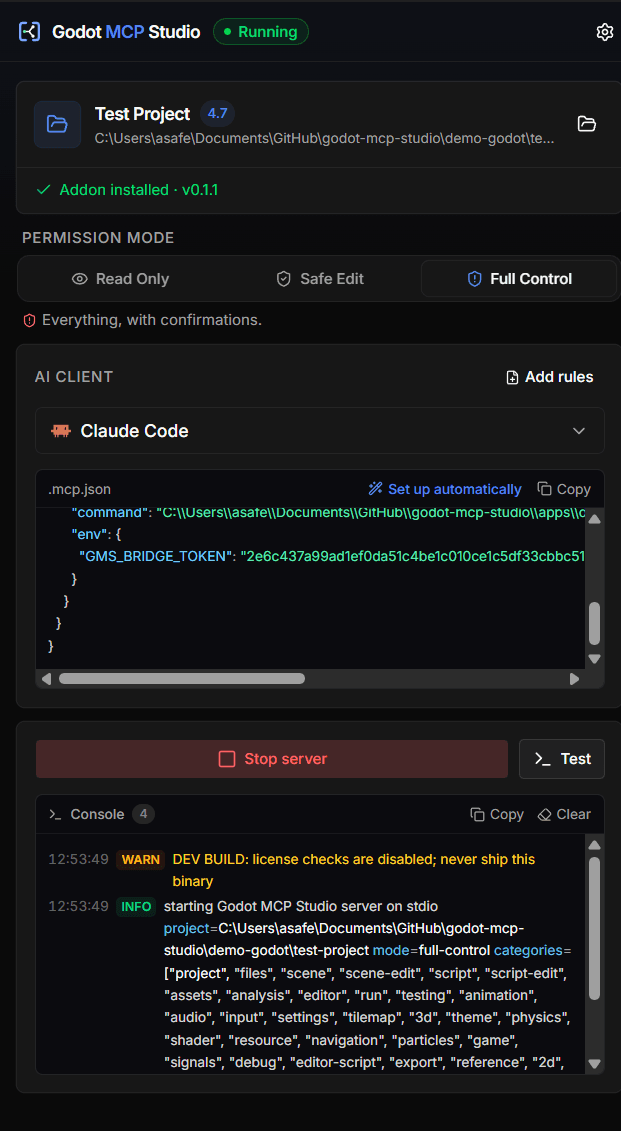Open project folder with the white folder icon
621x1131 pixels.
tap(587, 124)
